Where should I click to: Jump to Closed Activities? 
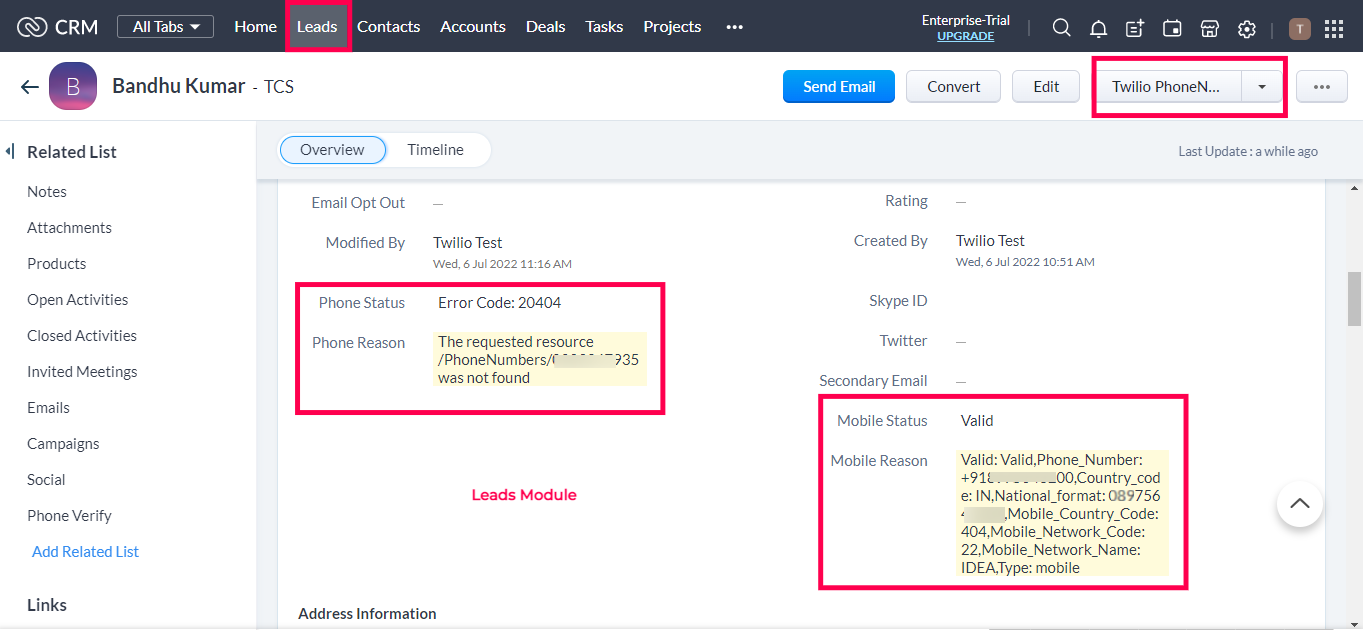[x=82, y=336]
